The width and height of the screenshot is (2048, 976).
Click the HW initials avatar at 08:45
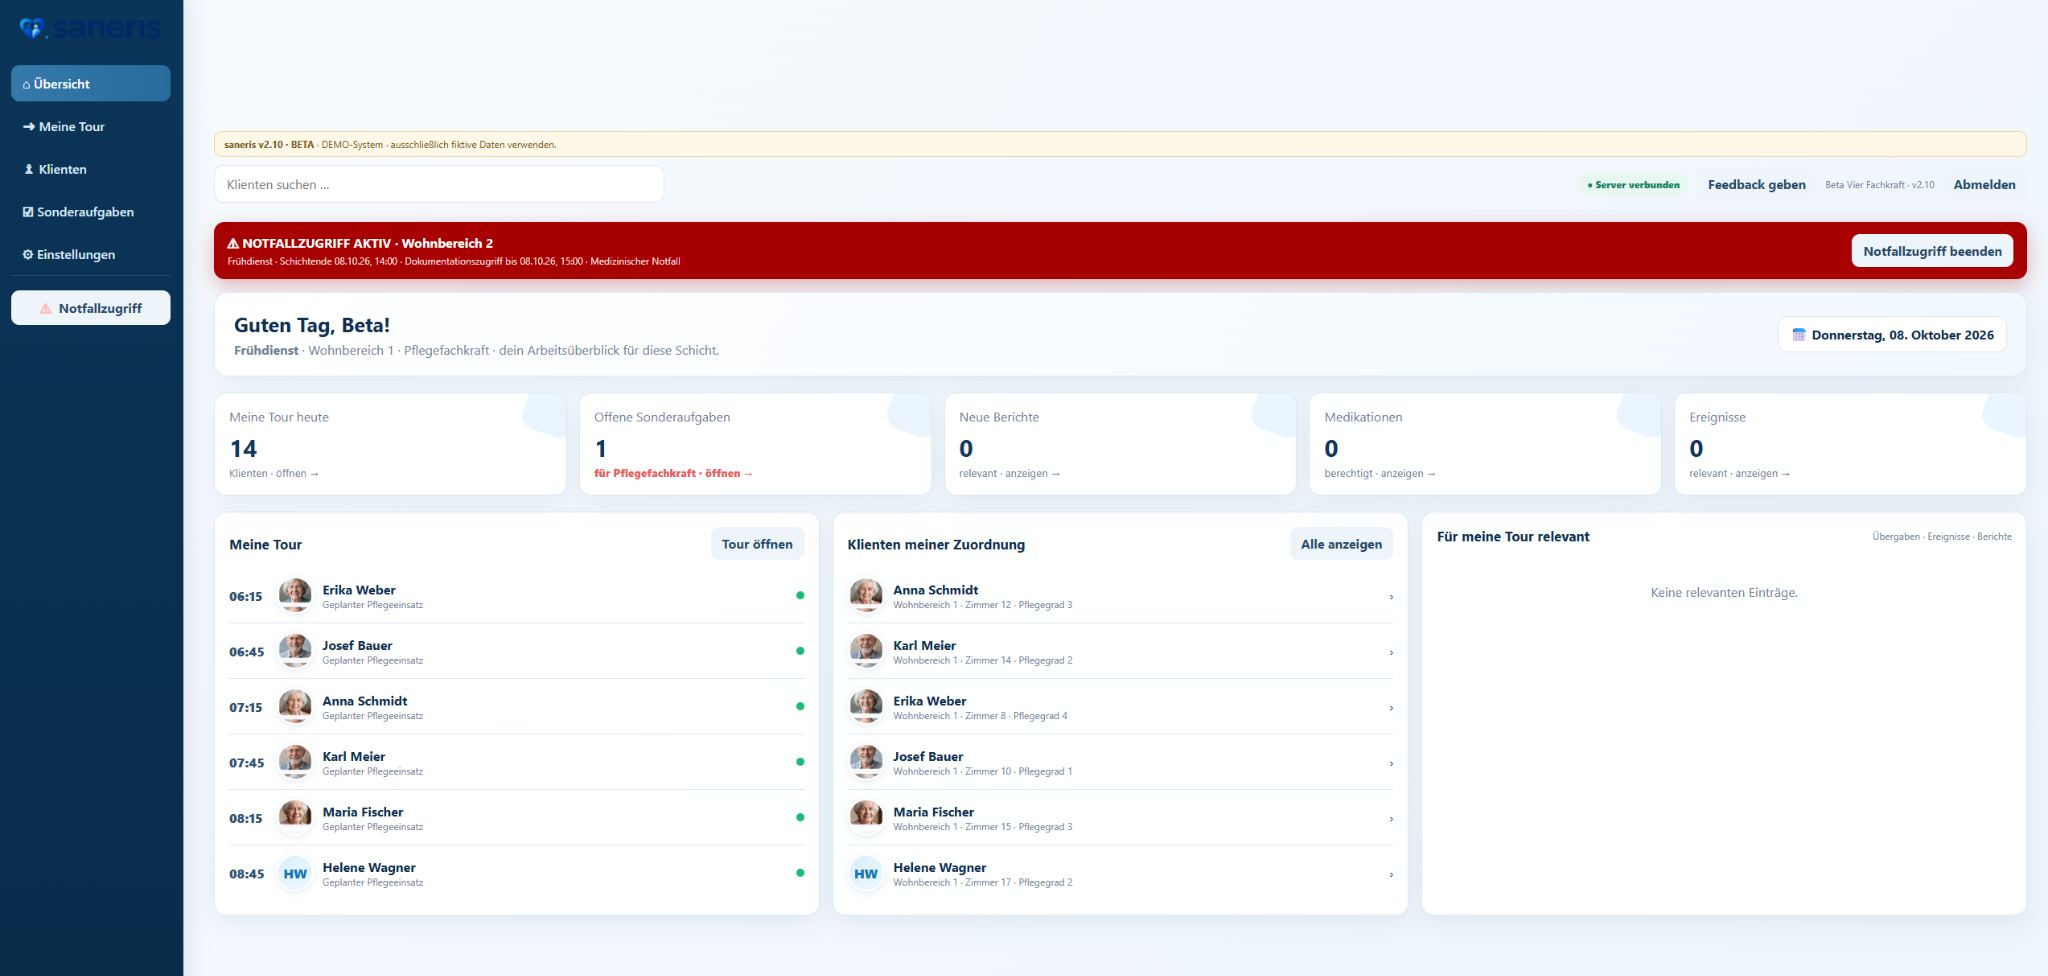tap(295, 873)
